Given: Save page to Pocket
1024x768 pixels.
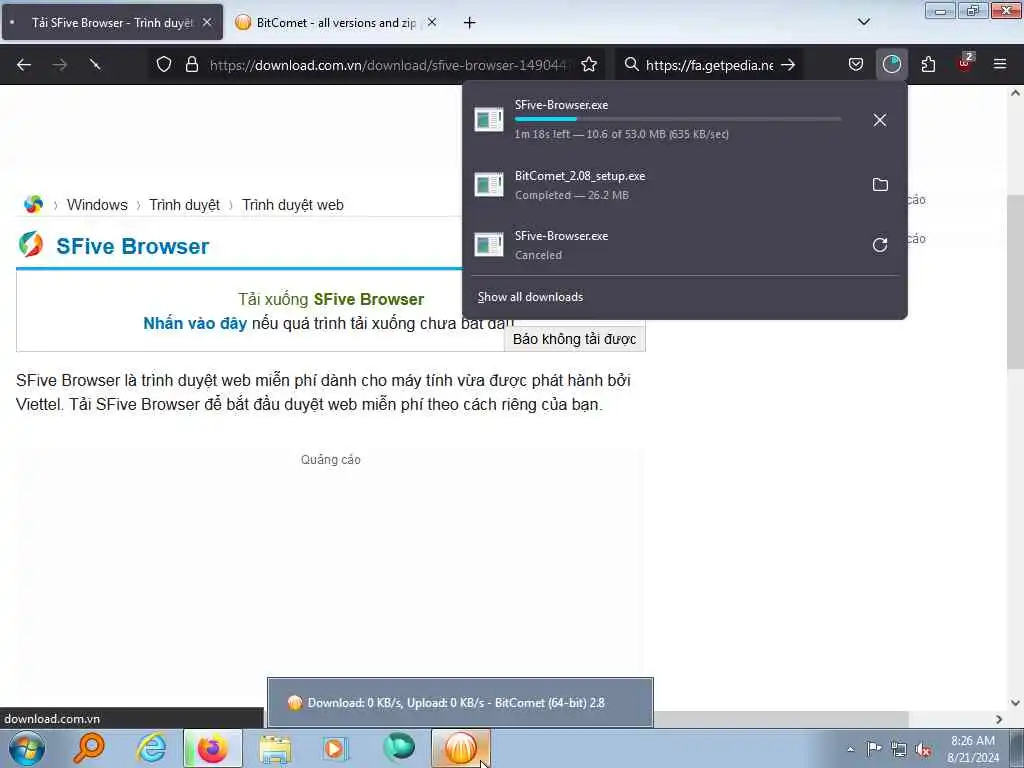Looking at the screenshot, I should click(x=856, y=65).
